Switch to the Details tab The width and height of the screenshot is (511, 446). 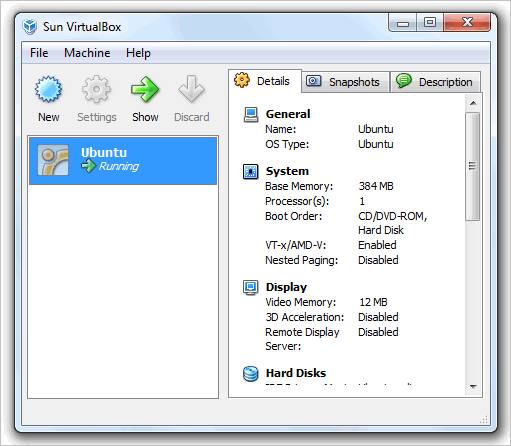point(265,81)
